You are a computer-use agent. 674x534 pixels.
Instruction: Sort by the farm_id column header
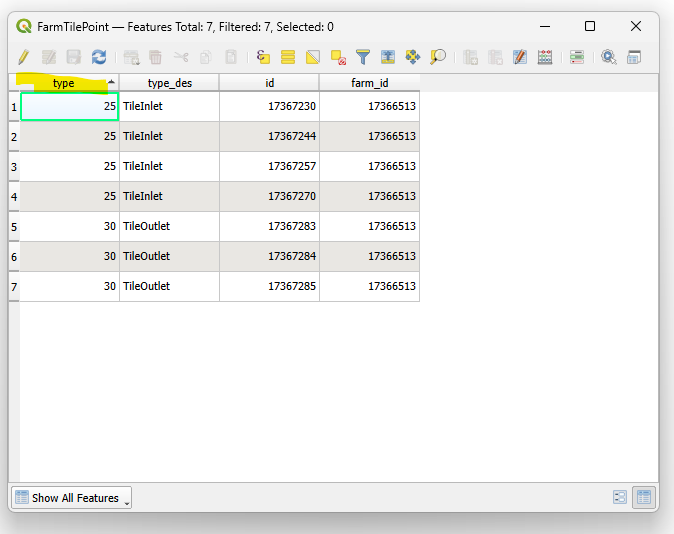pyautogui.click(x=369, y=83)
